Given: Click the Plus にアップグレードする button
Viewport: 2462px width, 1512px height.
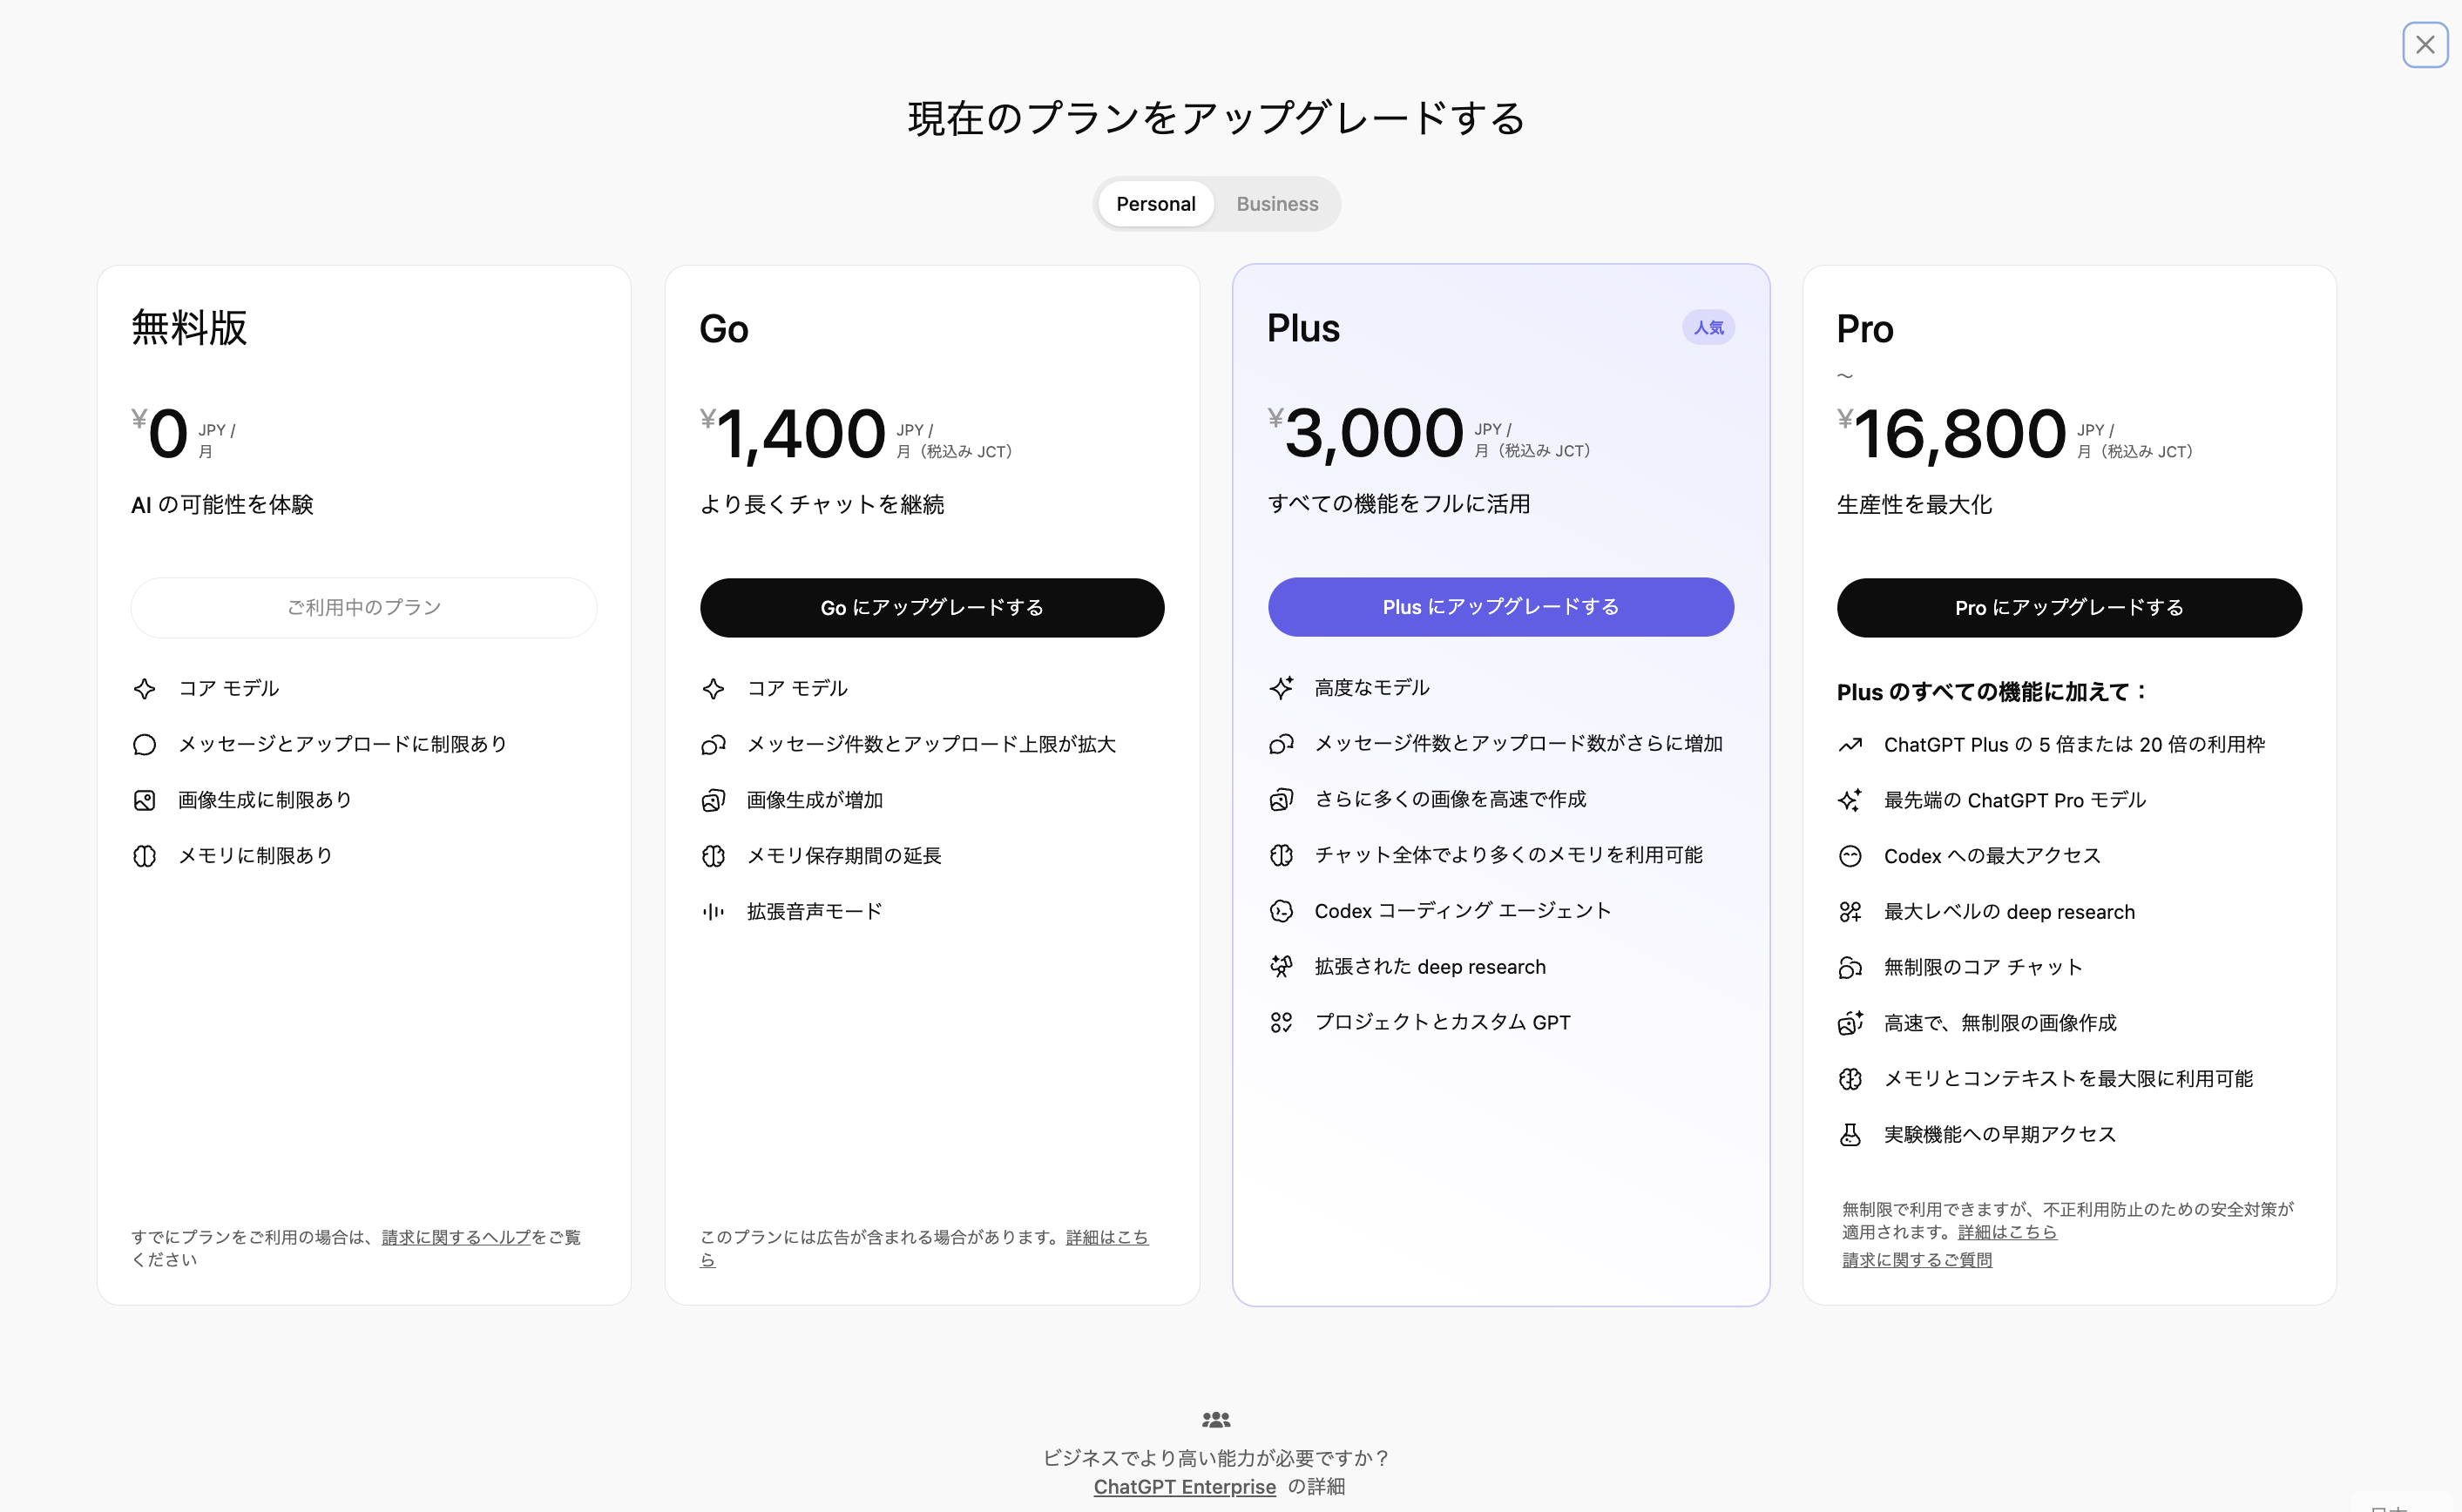Looking at the screenshot, I should [1500, 607].
